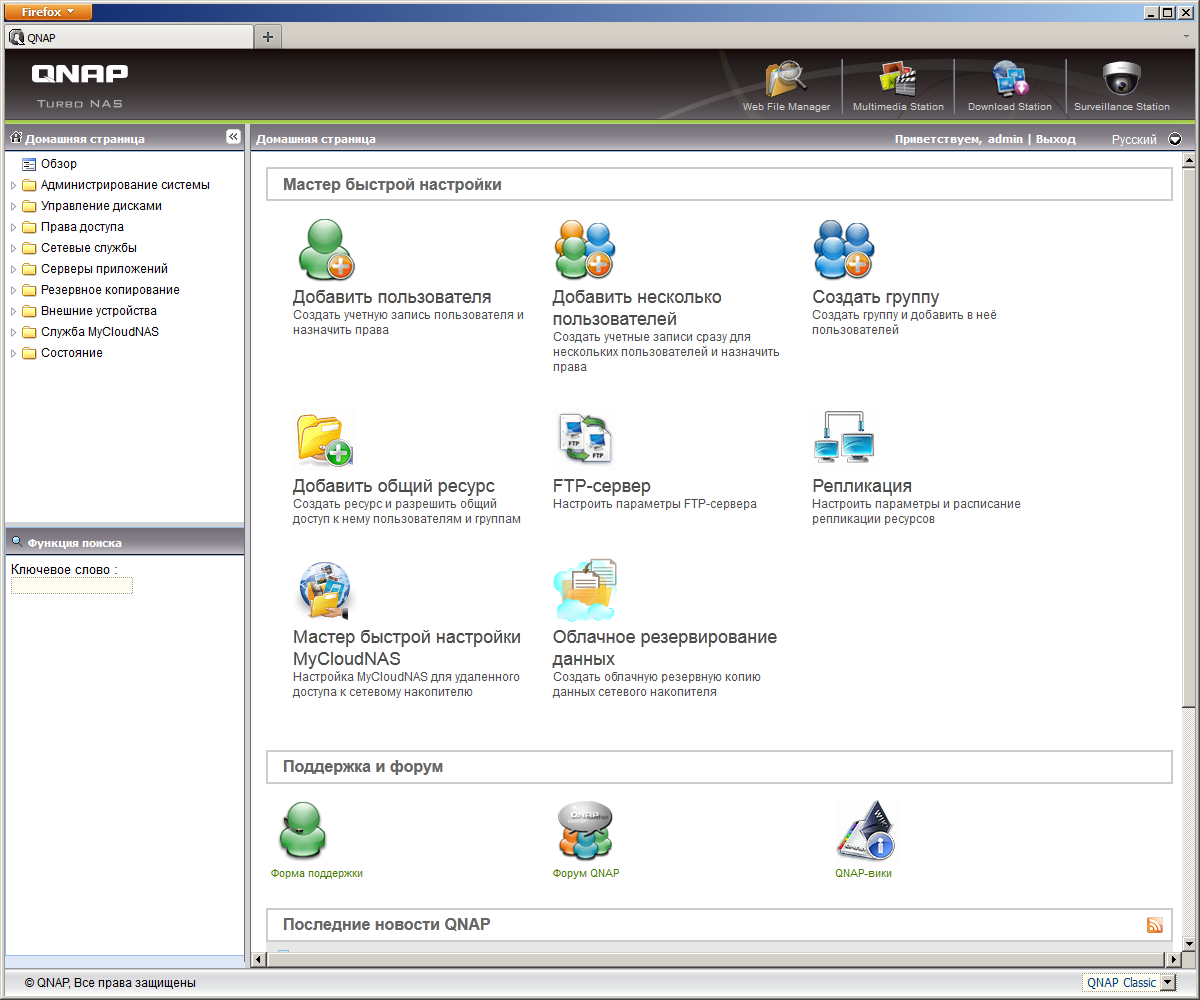The height and width of the screenshot is (1000, 1200).
Task: Click the horizontal scrollbar left arrow
Action: pos(258,960)
